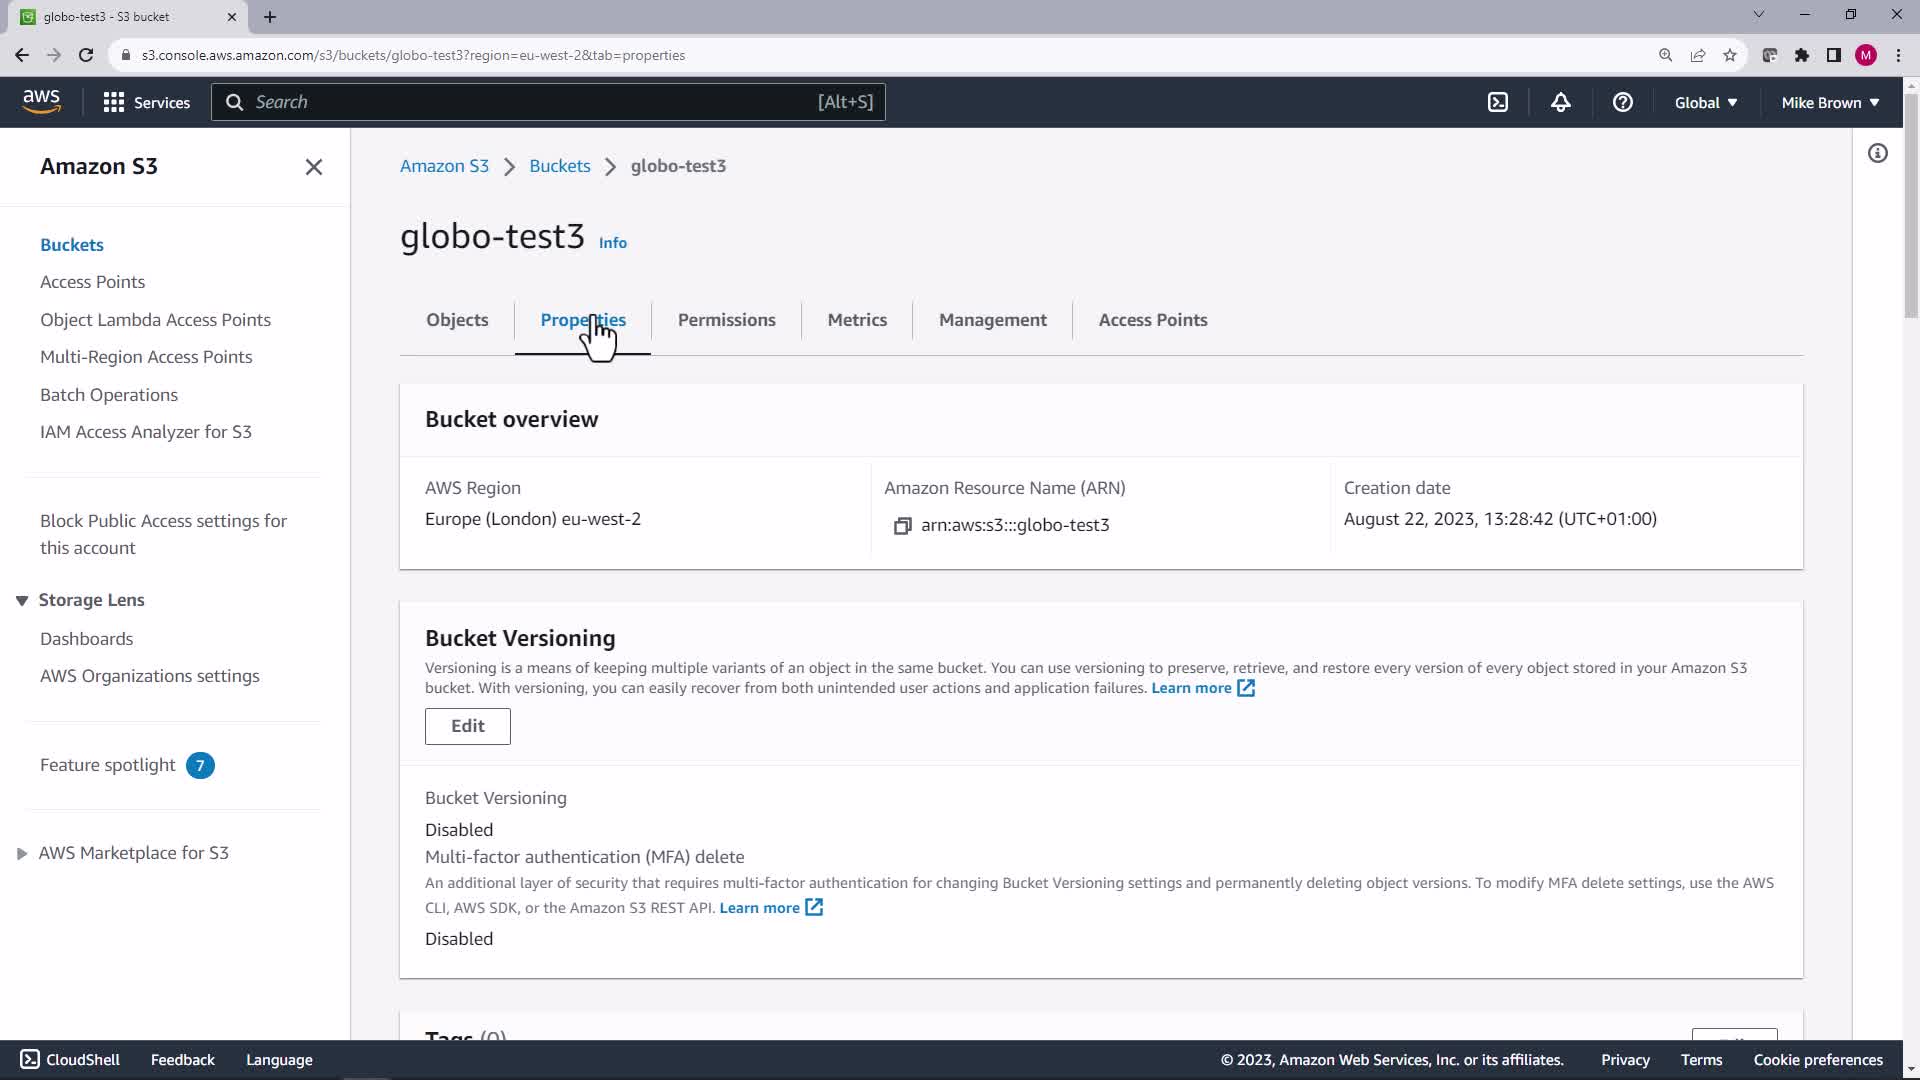Open the Mike Brown account menu
This screenshot has height=1080, width=1920.
(x=1829, y=102)
